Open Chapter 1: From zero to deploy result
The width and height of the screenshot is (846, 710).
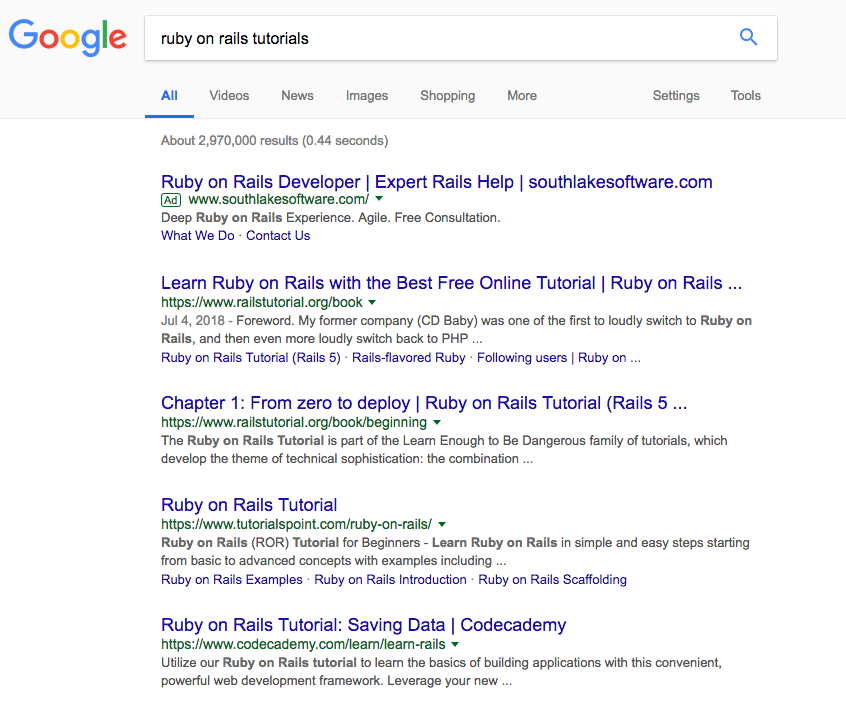pyautogui.click(x=424, y=403)
